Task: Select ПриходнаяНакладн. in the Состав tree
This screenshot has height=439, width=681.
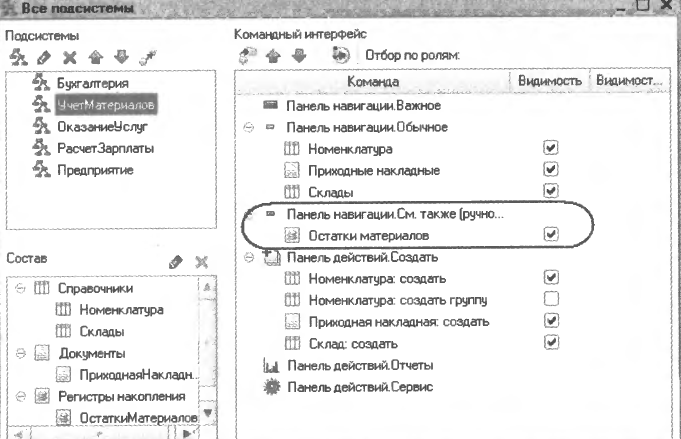Action: click(137, 375)
